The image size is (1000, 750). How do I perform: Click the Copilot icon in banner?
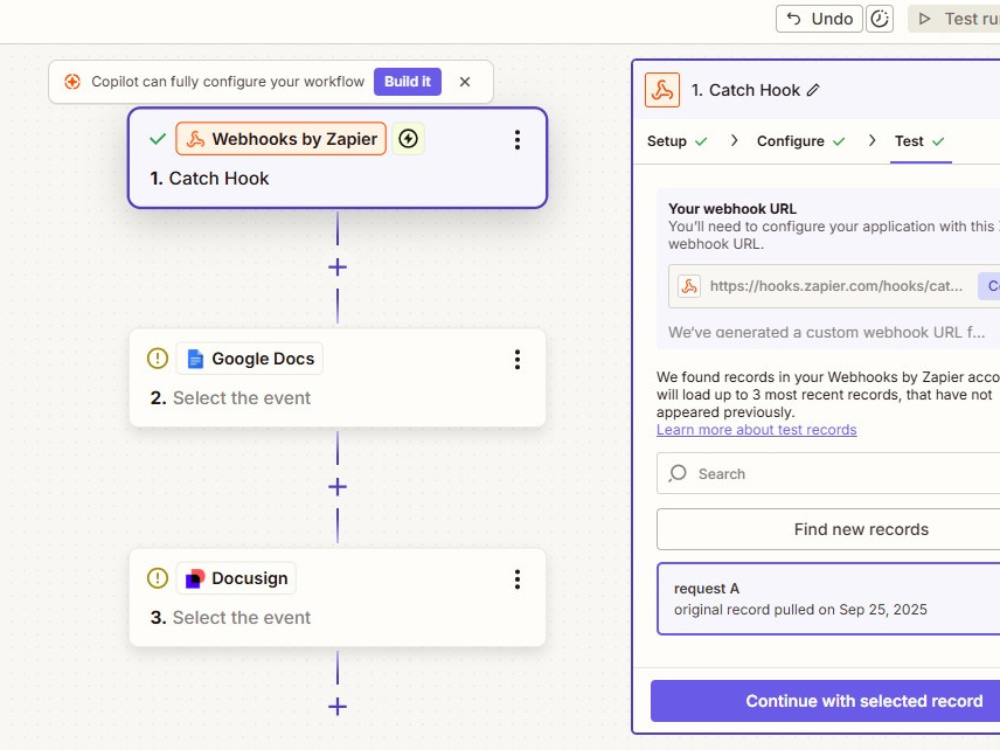pos(72,82)
